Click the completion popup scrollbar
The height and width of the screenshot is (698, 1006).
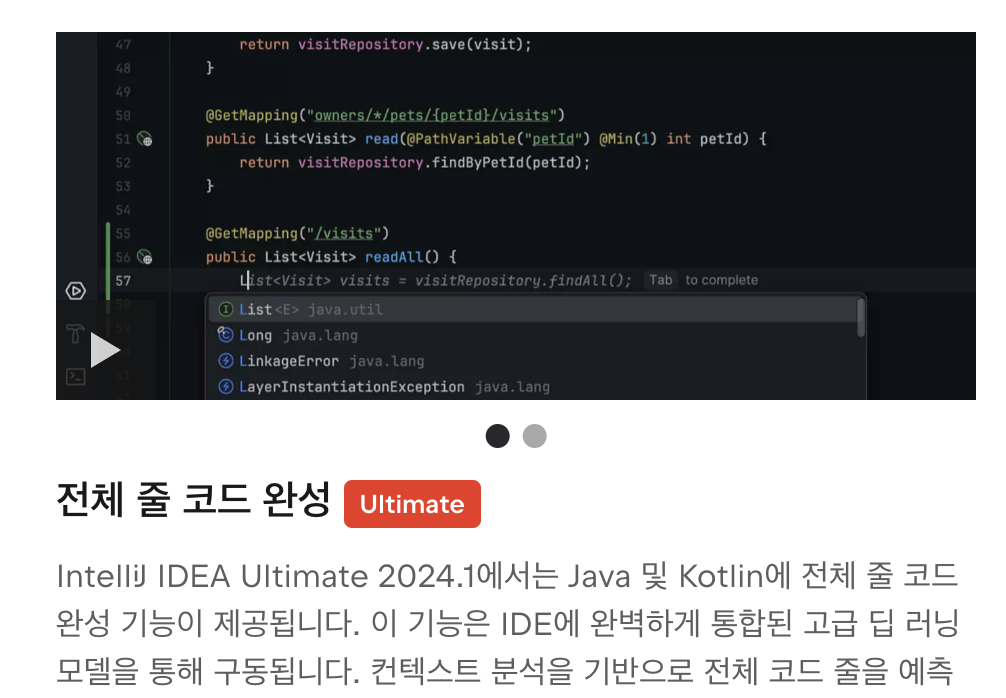point(860,318)
